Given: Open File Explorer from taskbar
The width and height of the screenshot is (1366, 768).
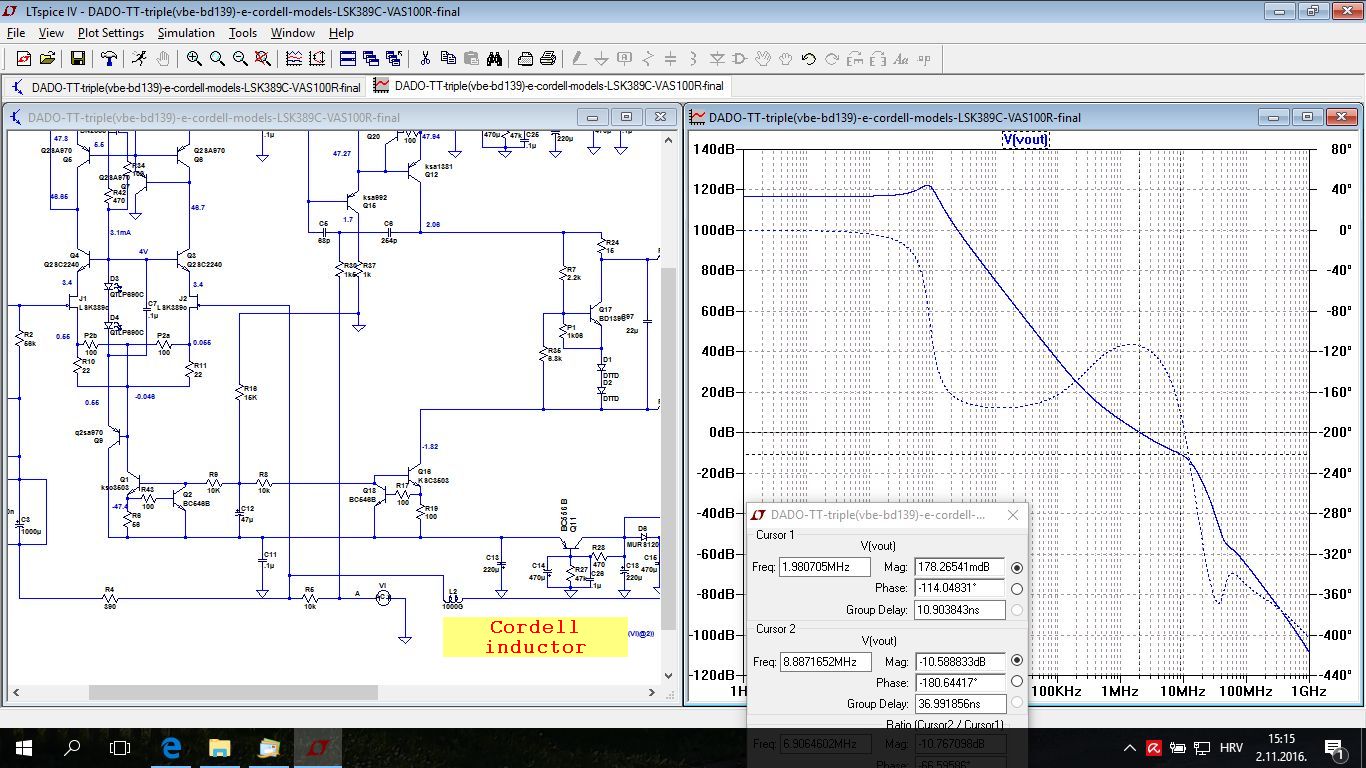Looking at the screenshot, I should click(x=220, y=748).
